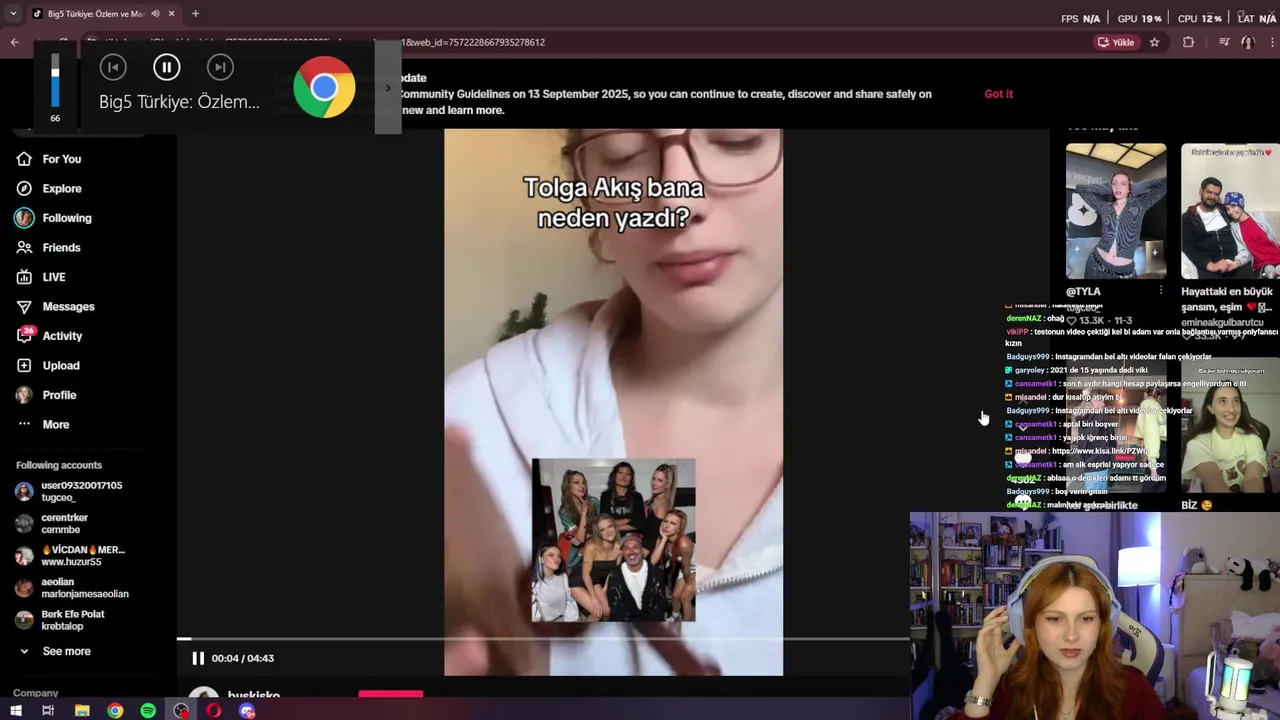Open the Chrome profile avatar
Screen dimensions: 1280x720
point(1247,42)
